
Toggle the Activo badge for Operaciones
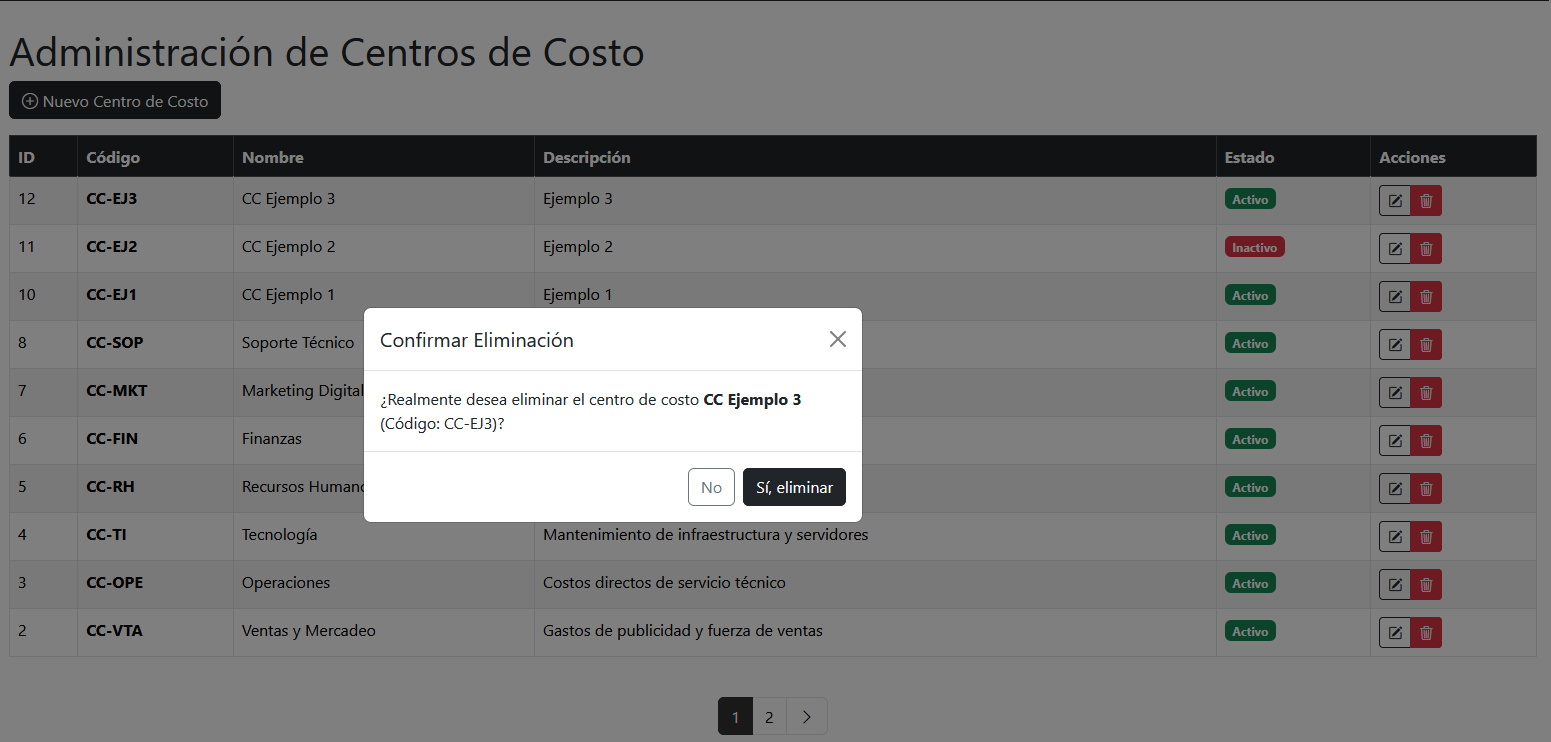point(1249,583)
